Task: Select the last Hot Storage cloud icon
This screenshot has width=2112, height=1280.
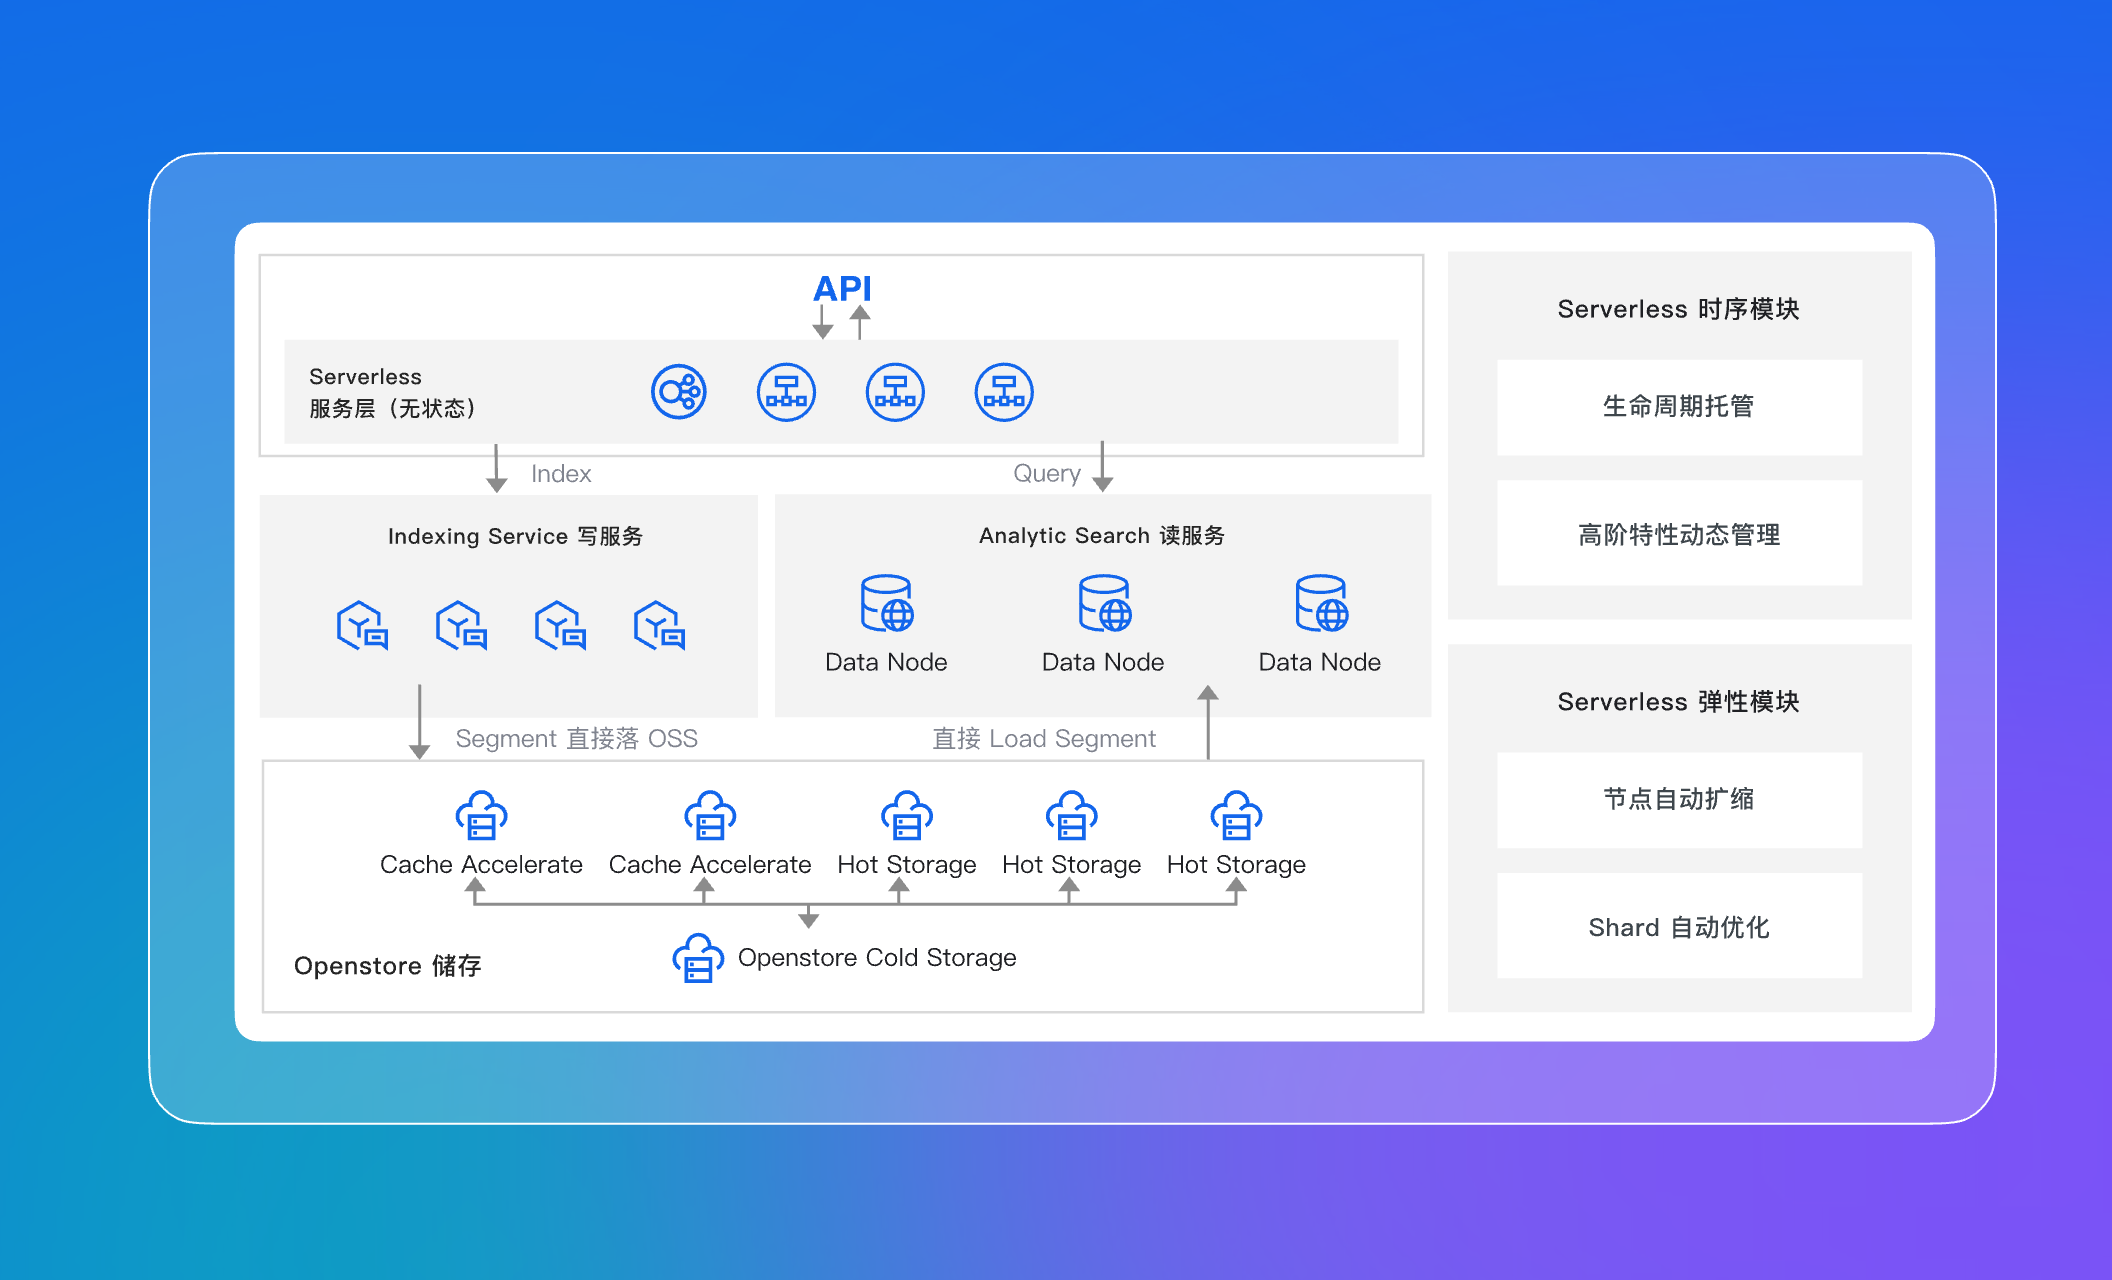Action: (1236, 815)
